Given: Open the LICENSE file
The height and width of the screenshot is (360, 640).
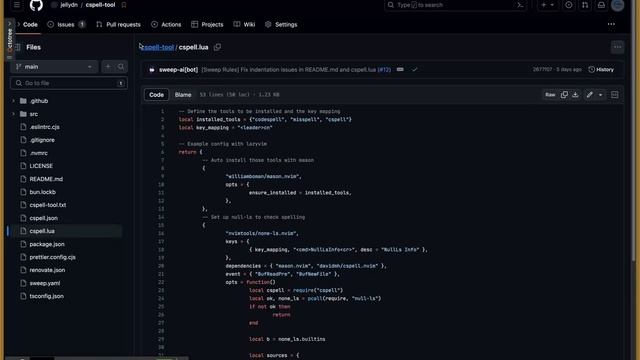Looking at the screenshot, I should click(x=41, y=166).
